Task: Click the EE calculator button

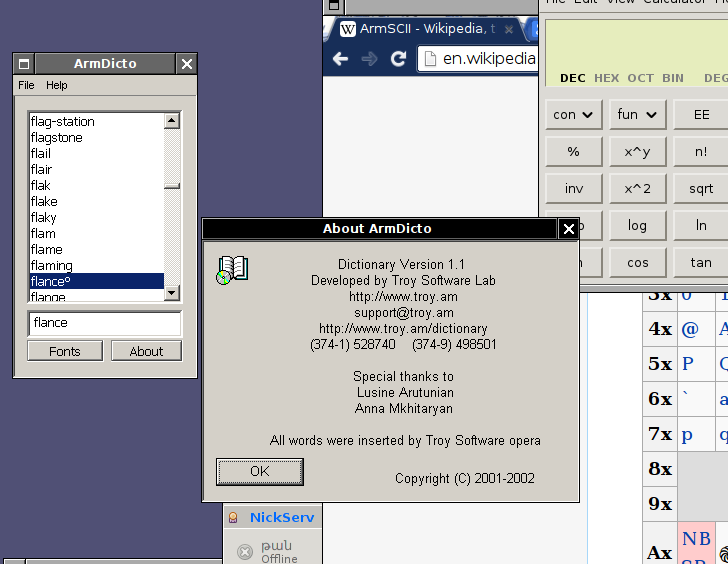Action: 701,114
